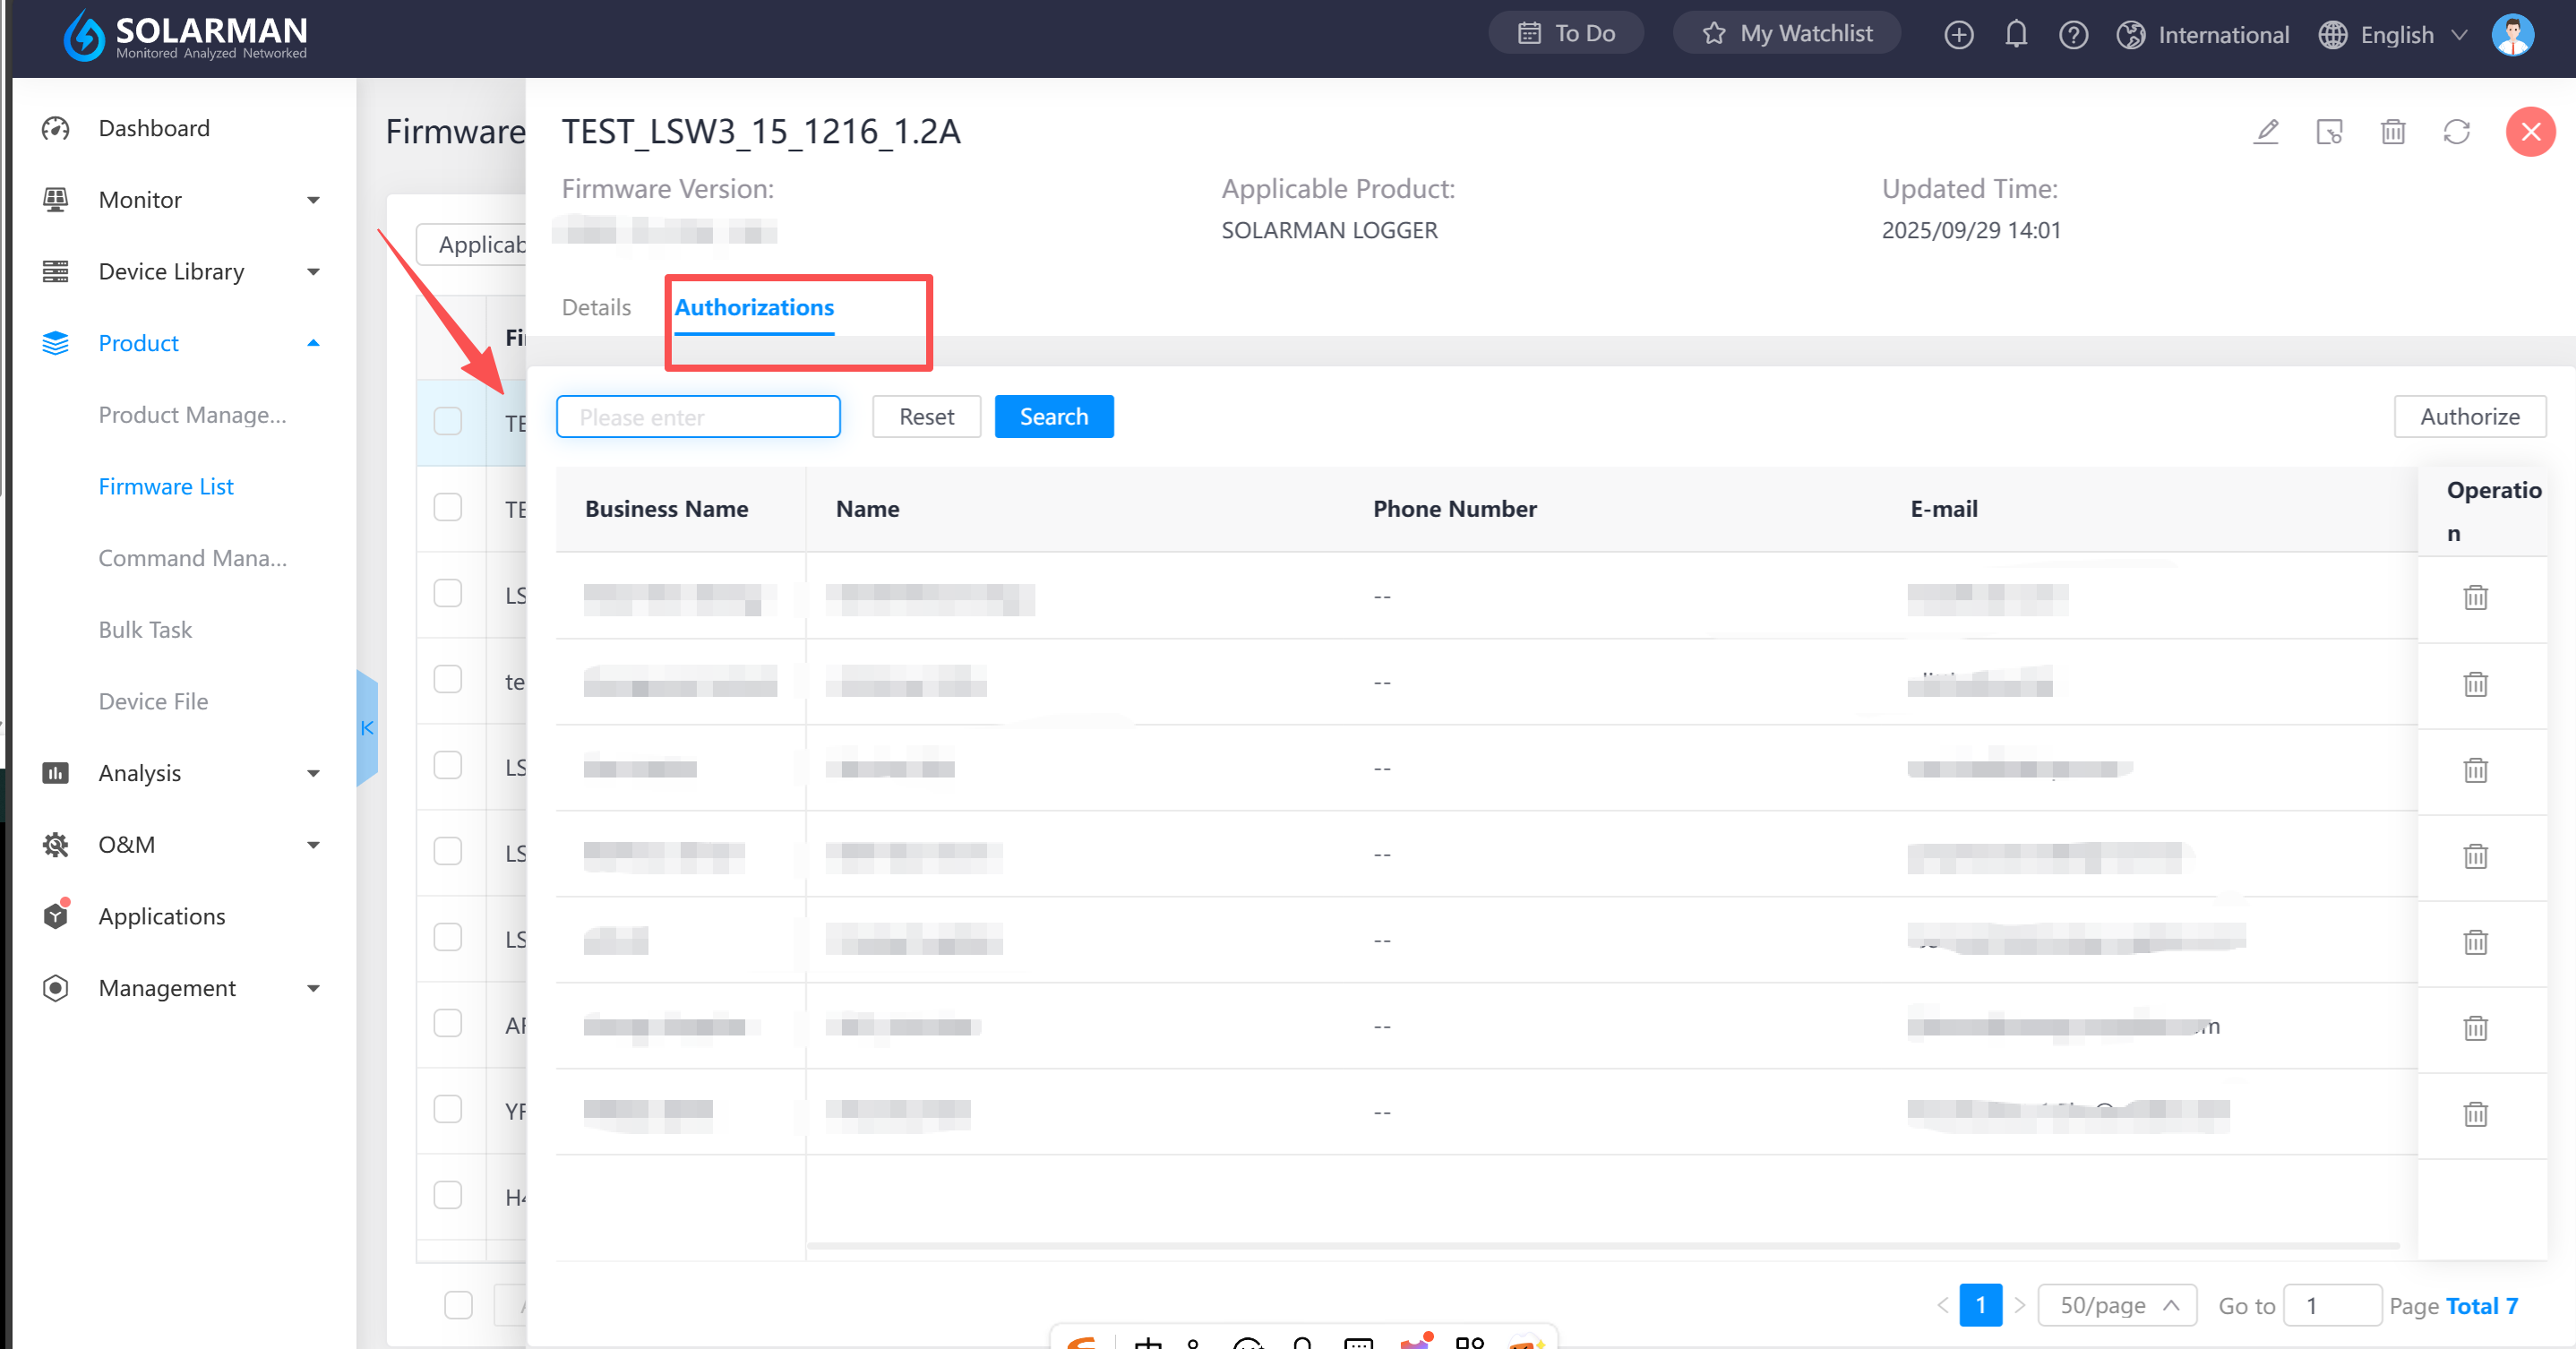Check the first firmware row checkbox
Screen dimensions: 2576x1349
pos(447,421)
